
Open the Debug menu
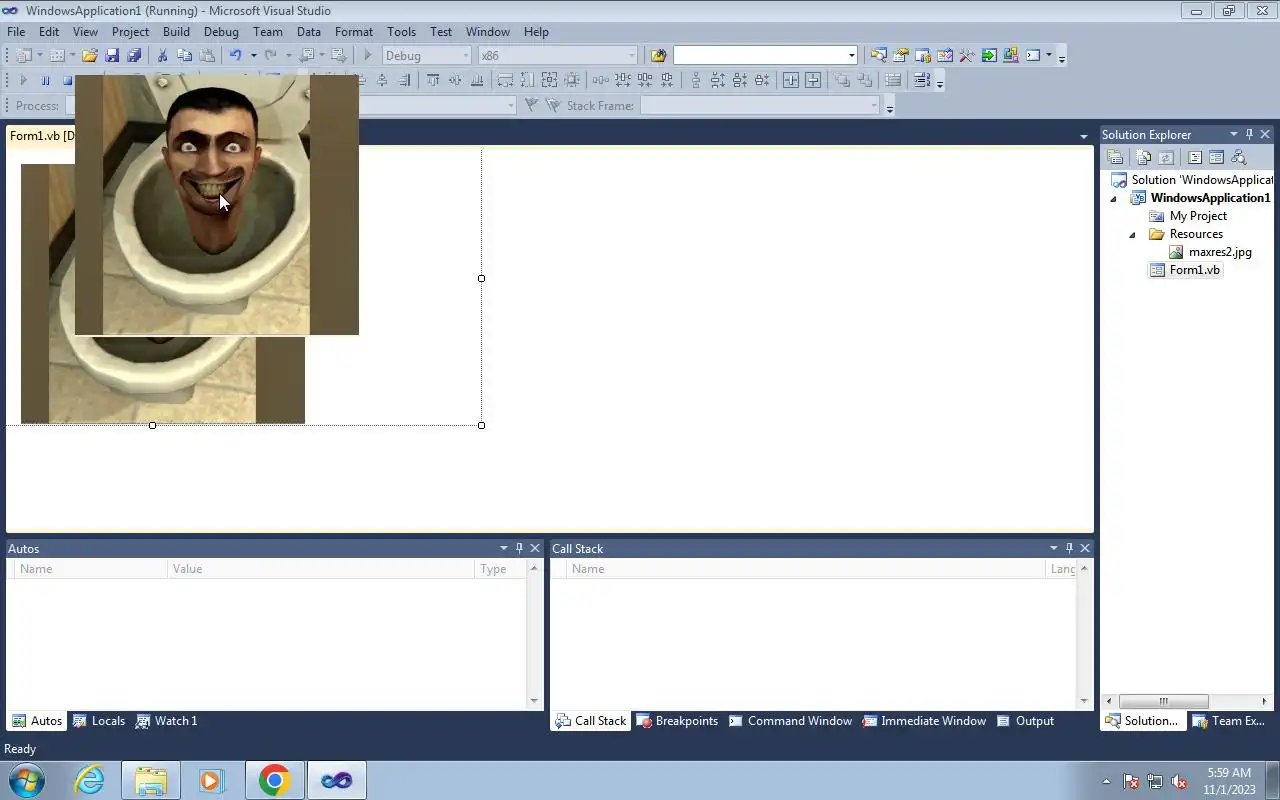[221, 32]
